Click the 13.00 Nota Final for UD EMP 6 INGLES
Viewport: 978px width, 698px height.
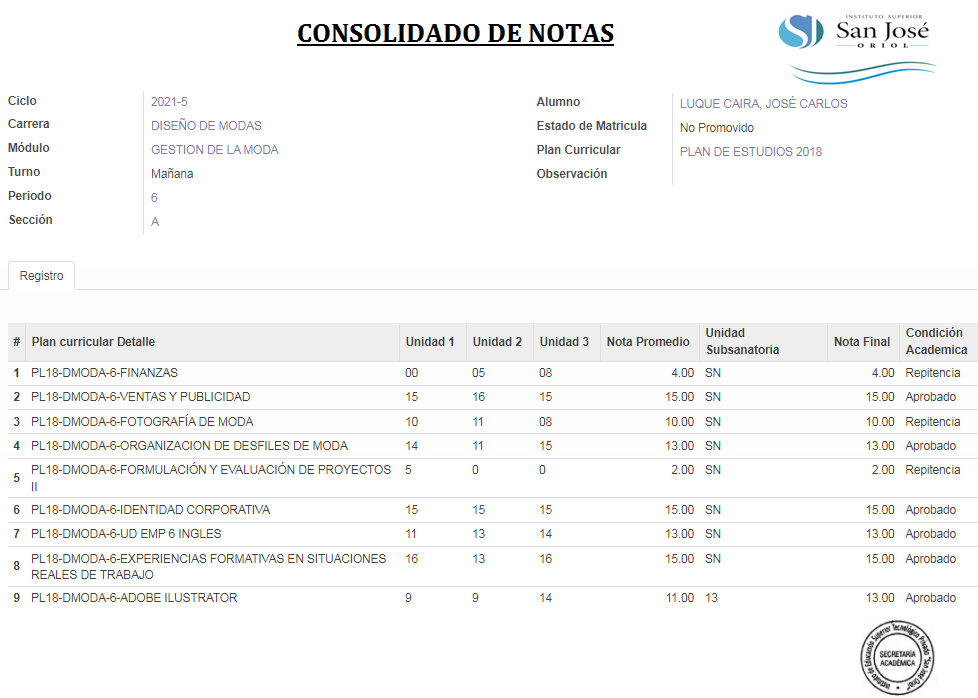click(x=880, y=534)
